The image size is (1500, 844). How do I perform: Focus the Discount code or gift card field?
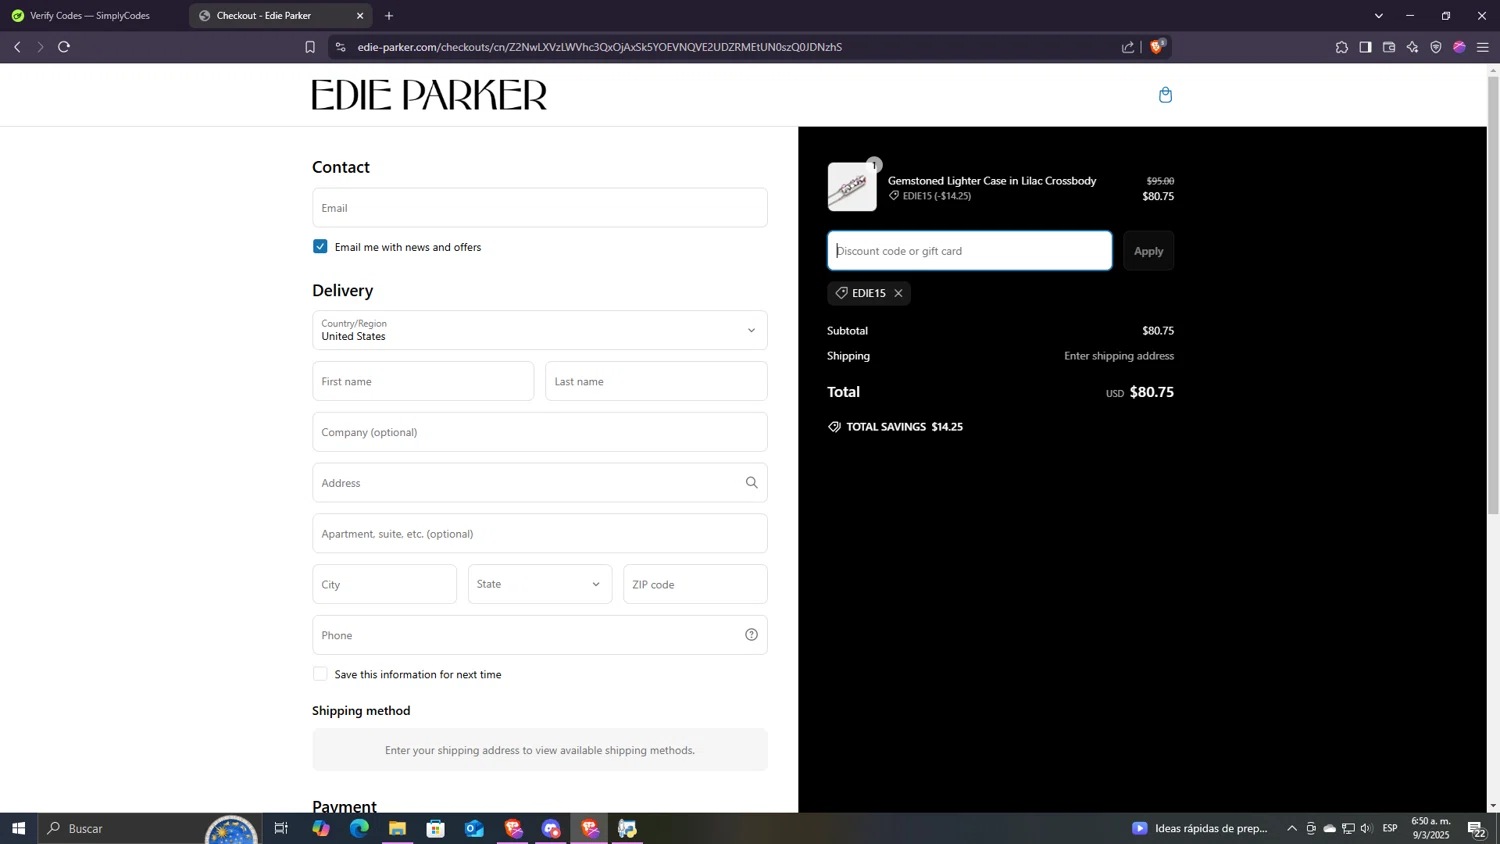(x=969, y=251)
